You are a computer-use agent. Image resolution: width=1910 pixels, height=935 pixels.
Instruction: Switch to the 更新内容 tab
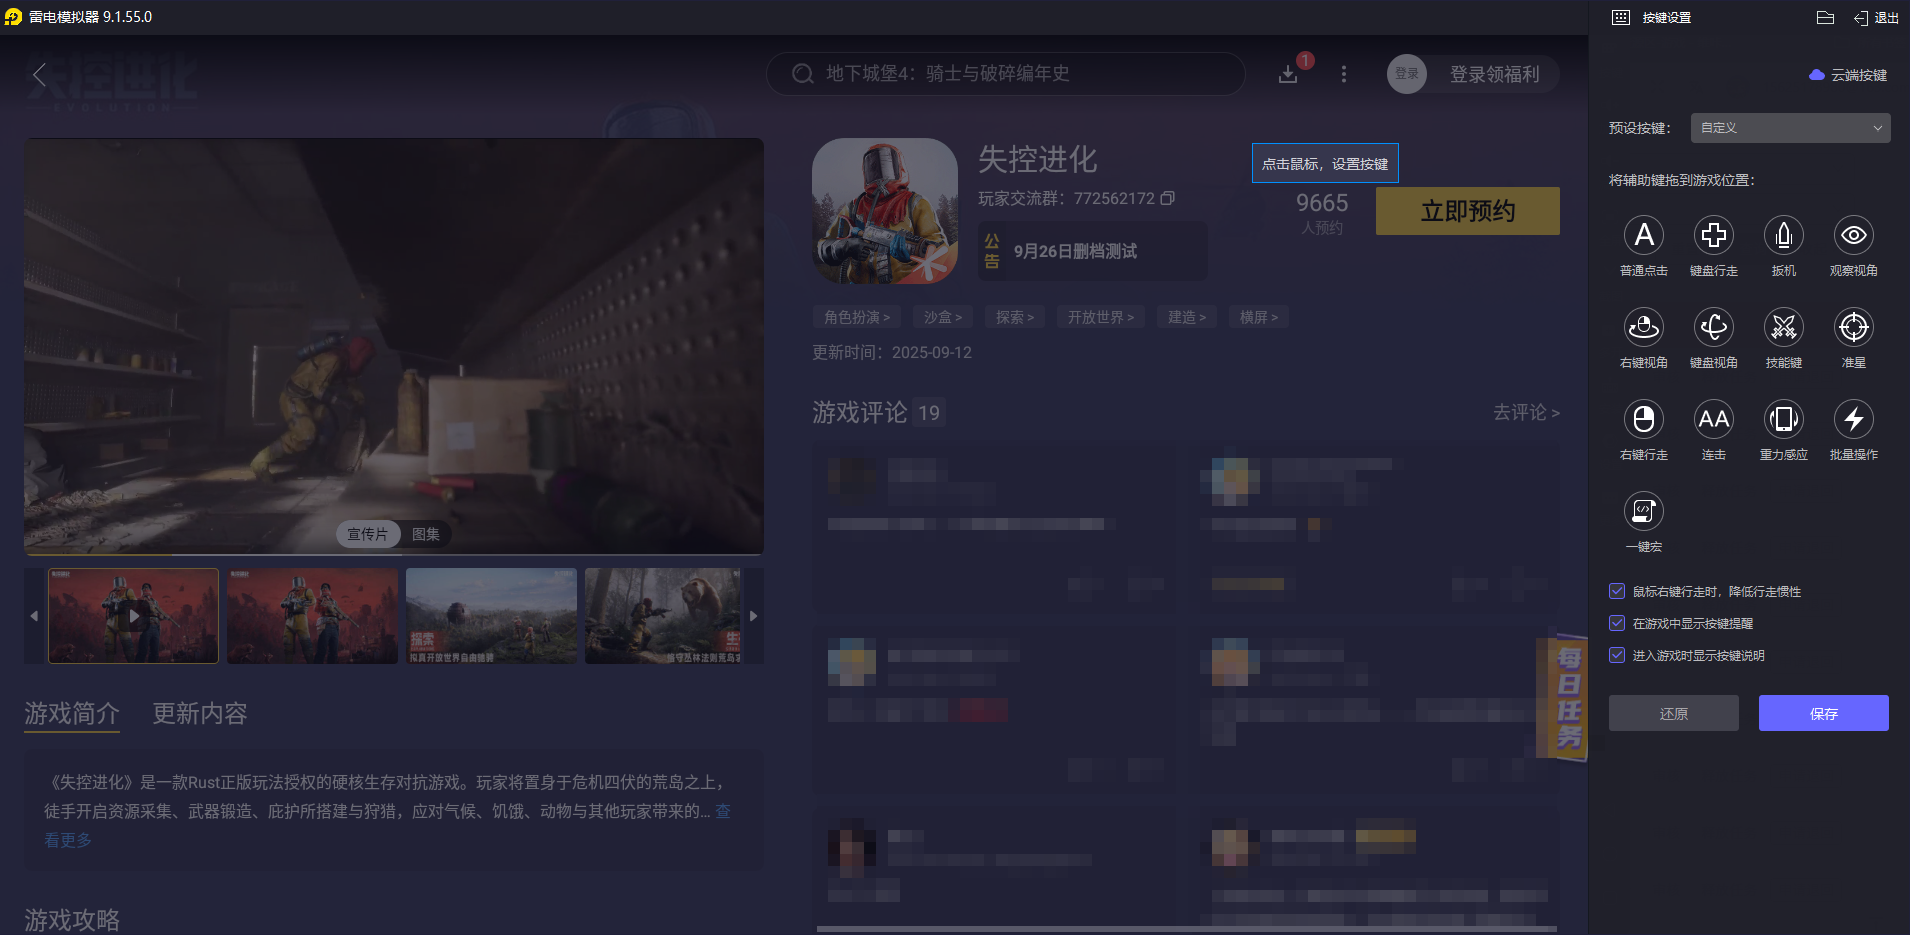tap(197, 713)
